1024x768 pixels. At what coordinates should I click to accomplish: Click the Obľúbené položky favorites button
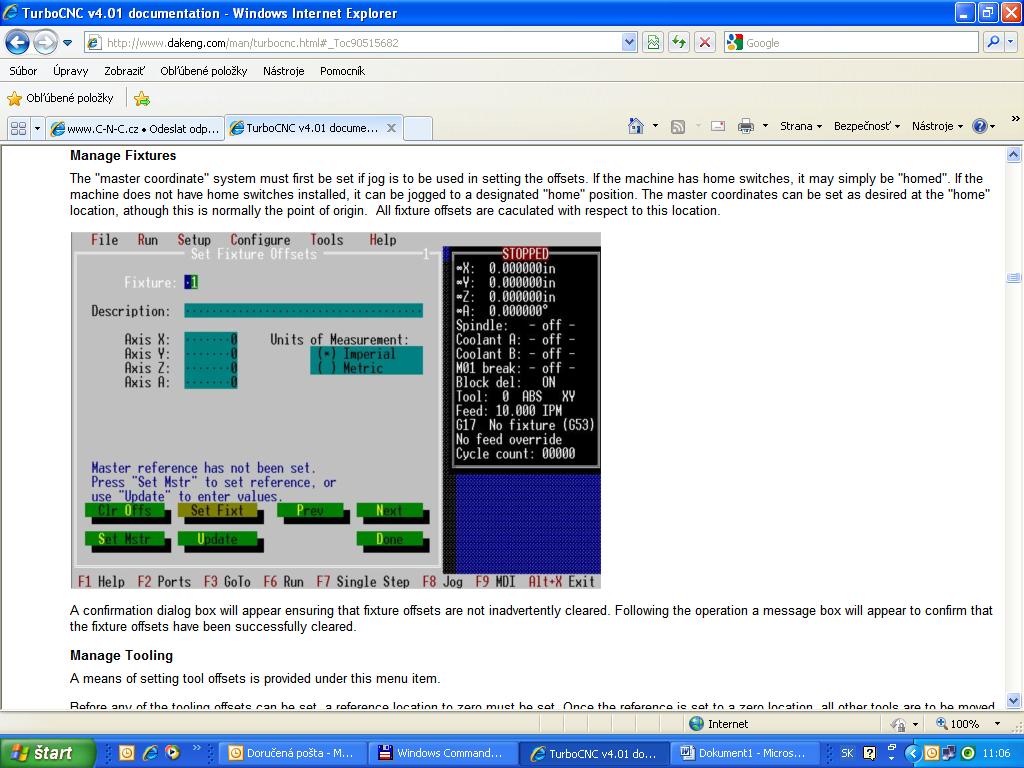[x=60, y=98]
